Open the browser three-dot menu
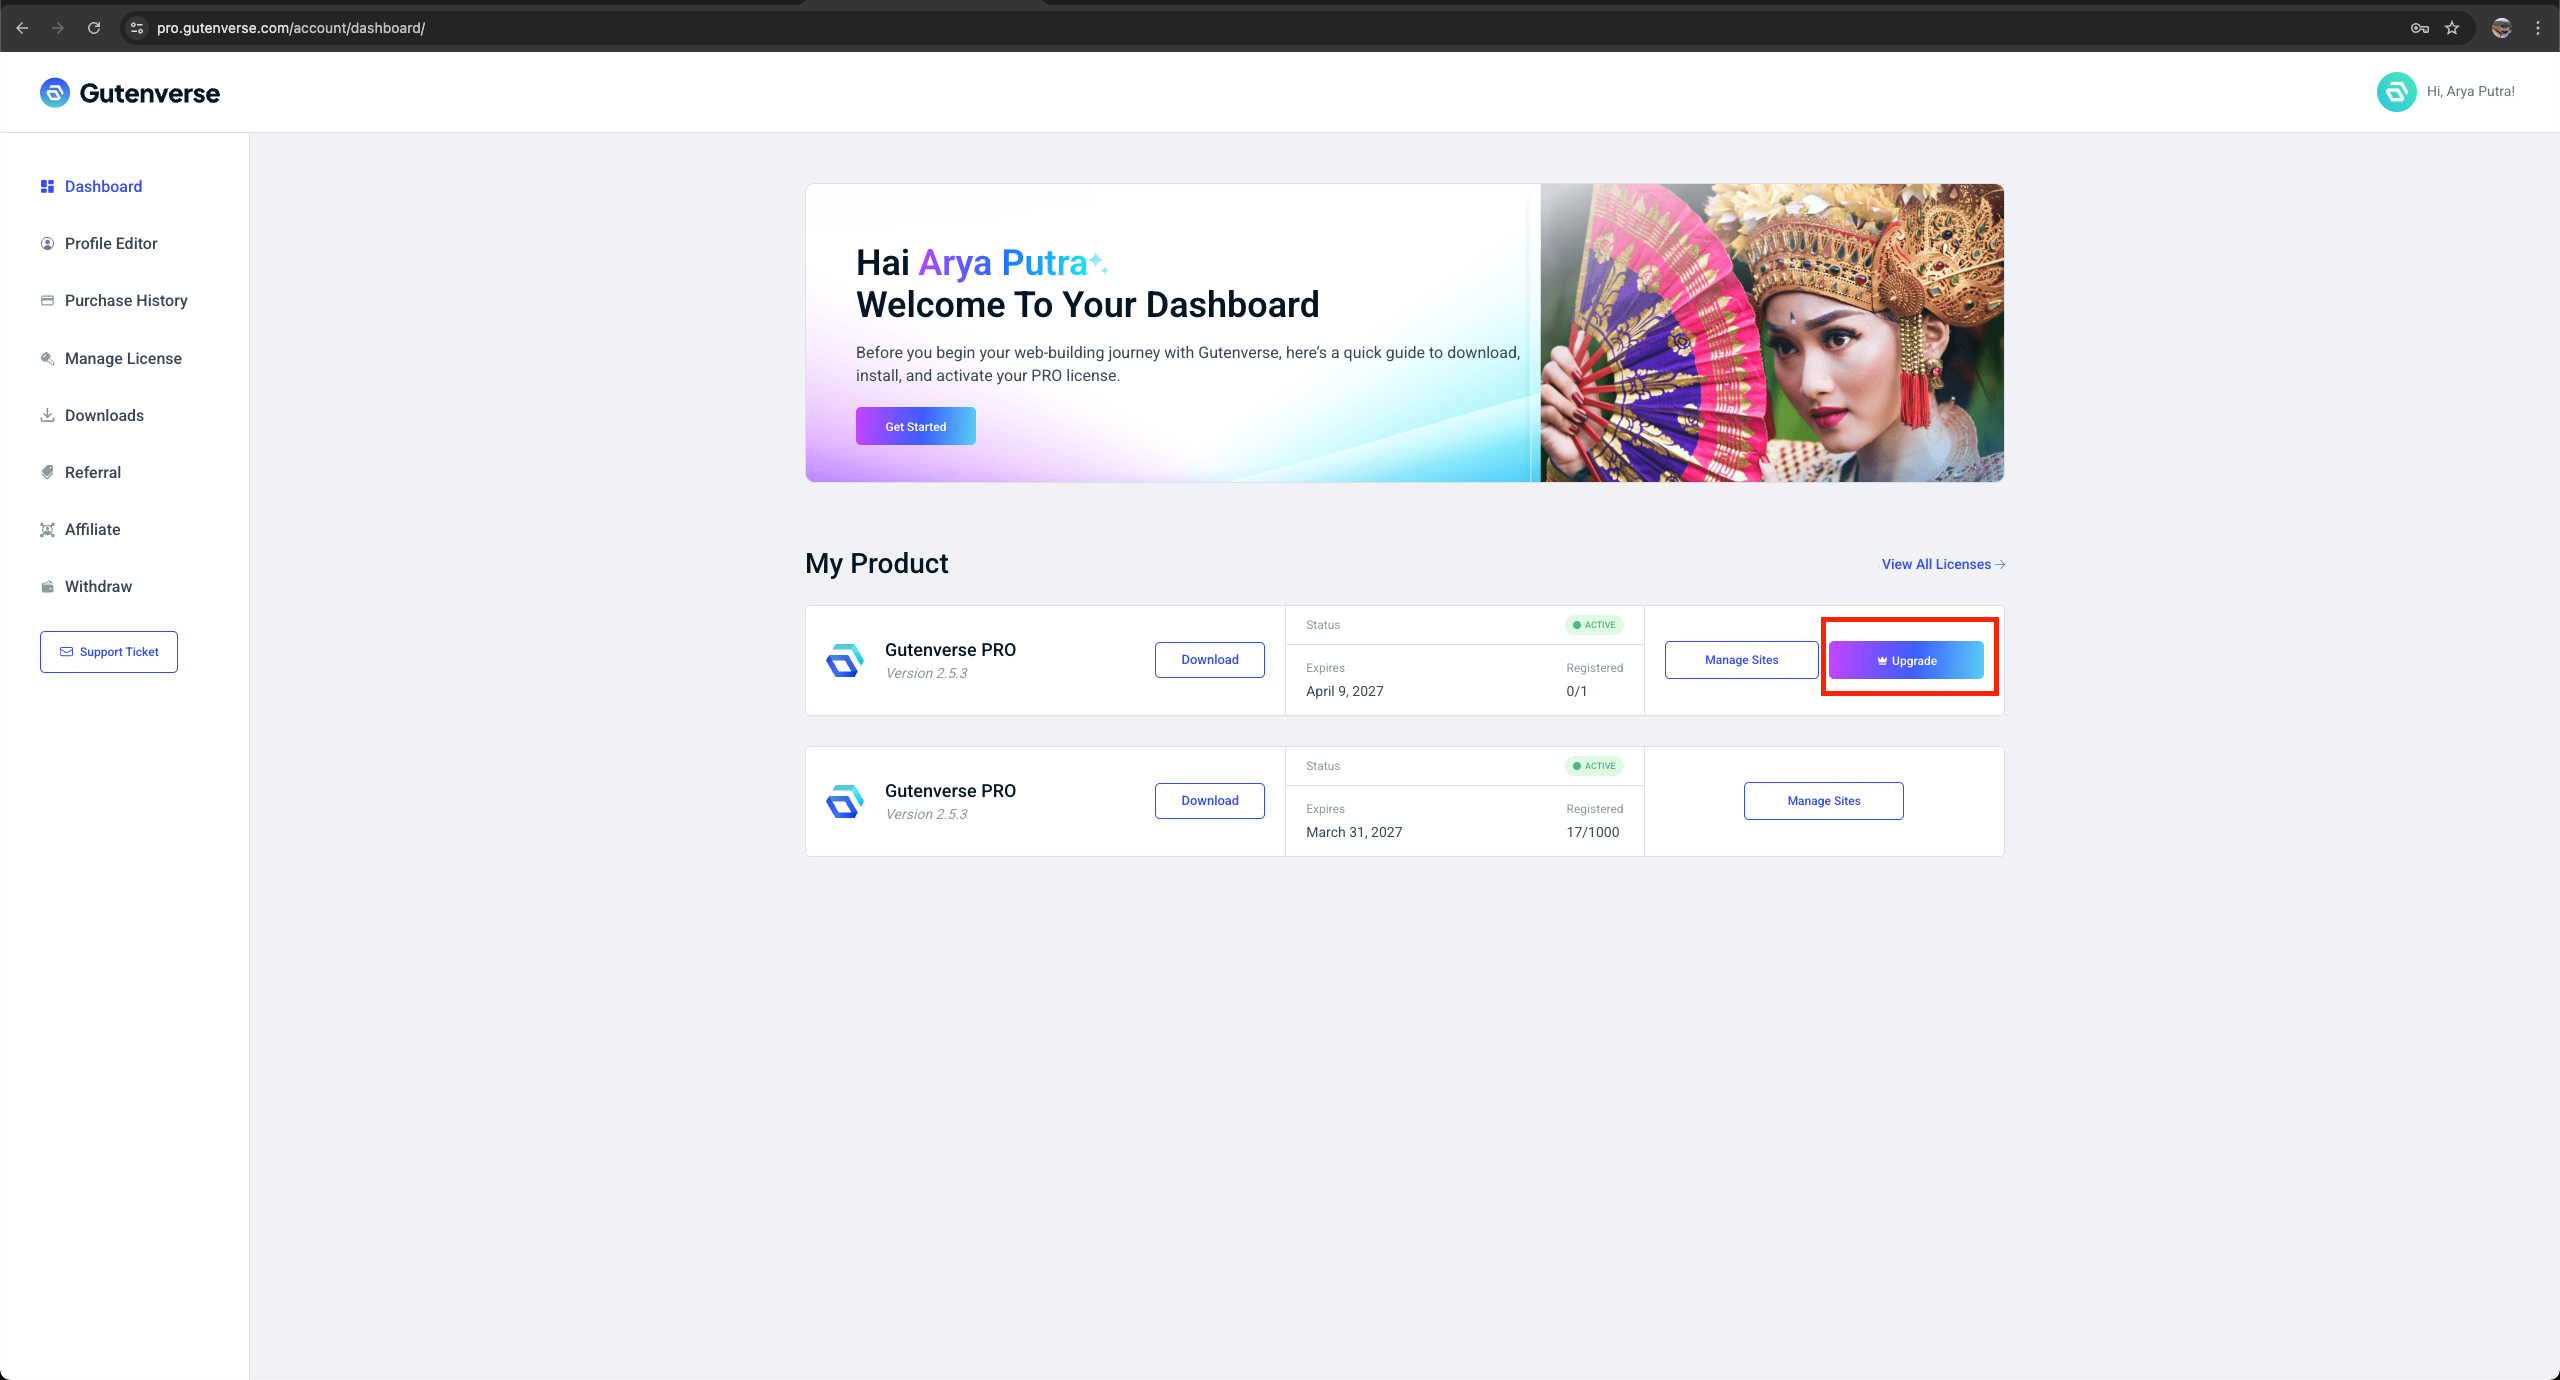 click(2538, 28)
